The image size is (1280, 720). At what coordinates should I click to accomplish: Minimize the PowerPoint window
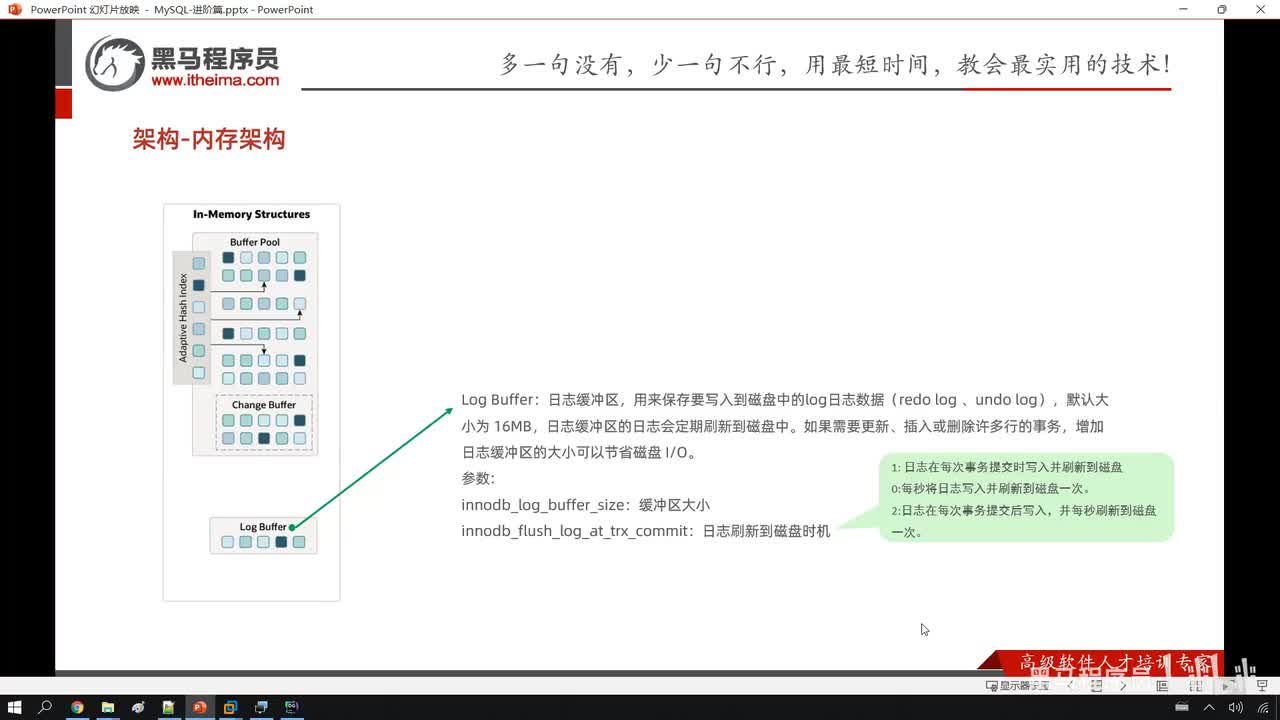click(x=1184, y=9)
